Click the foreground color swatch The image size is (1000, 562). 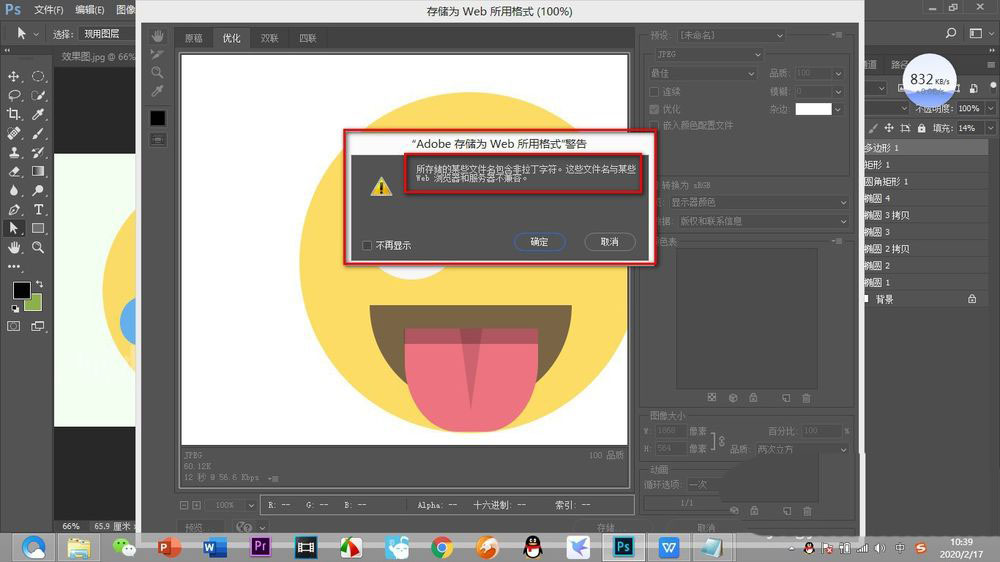point(20,290)
